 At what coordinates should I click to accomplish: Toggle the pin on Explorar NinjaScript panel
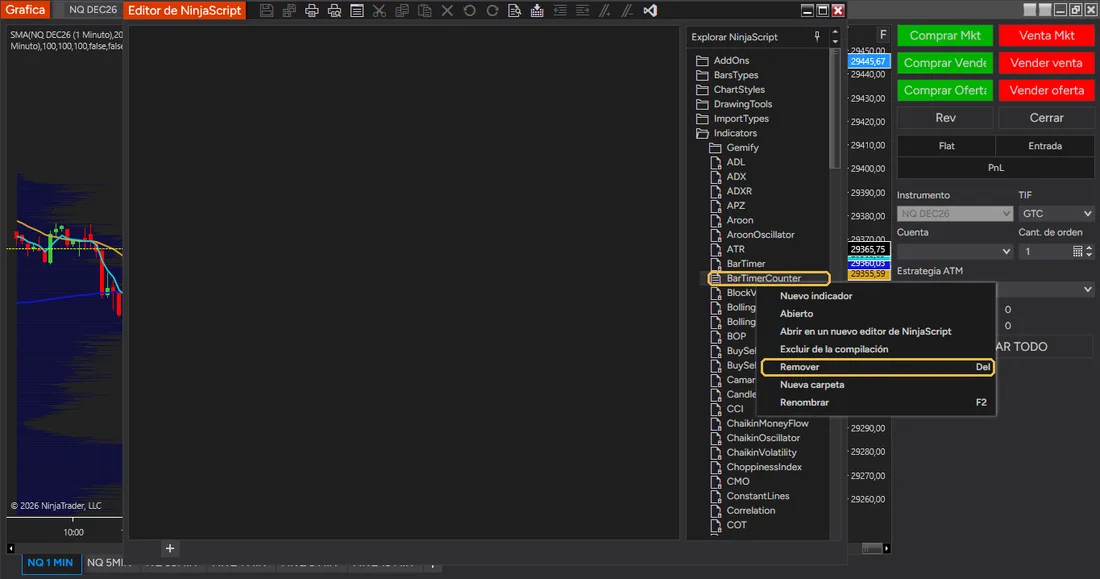click(x=817, y=36)
